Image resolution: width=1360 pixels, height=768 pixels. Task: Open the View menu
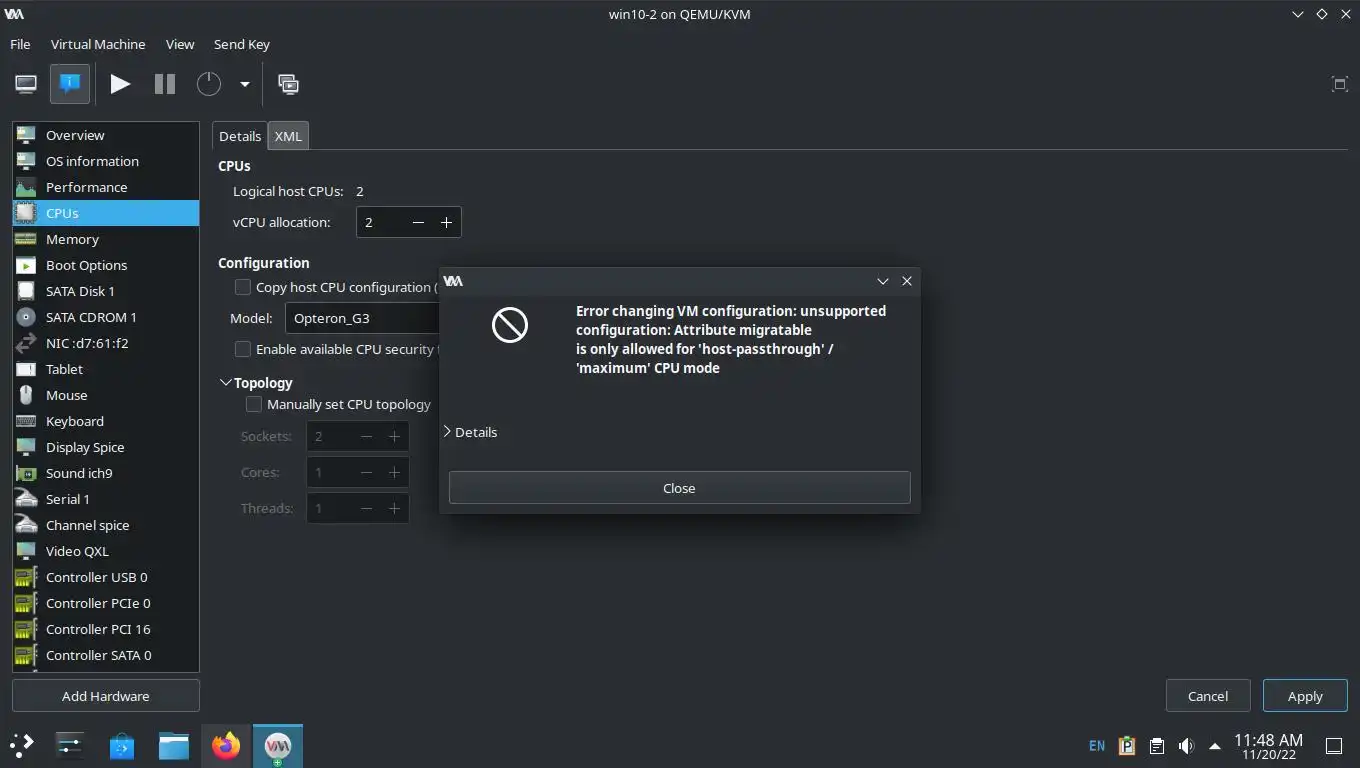click(x=180, y=44)
